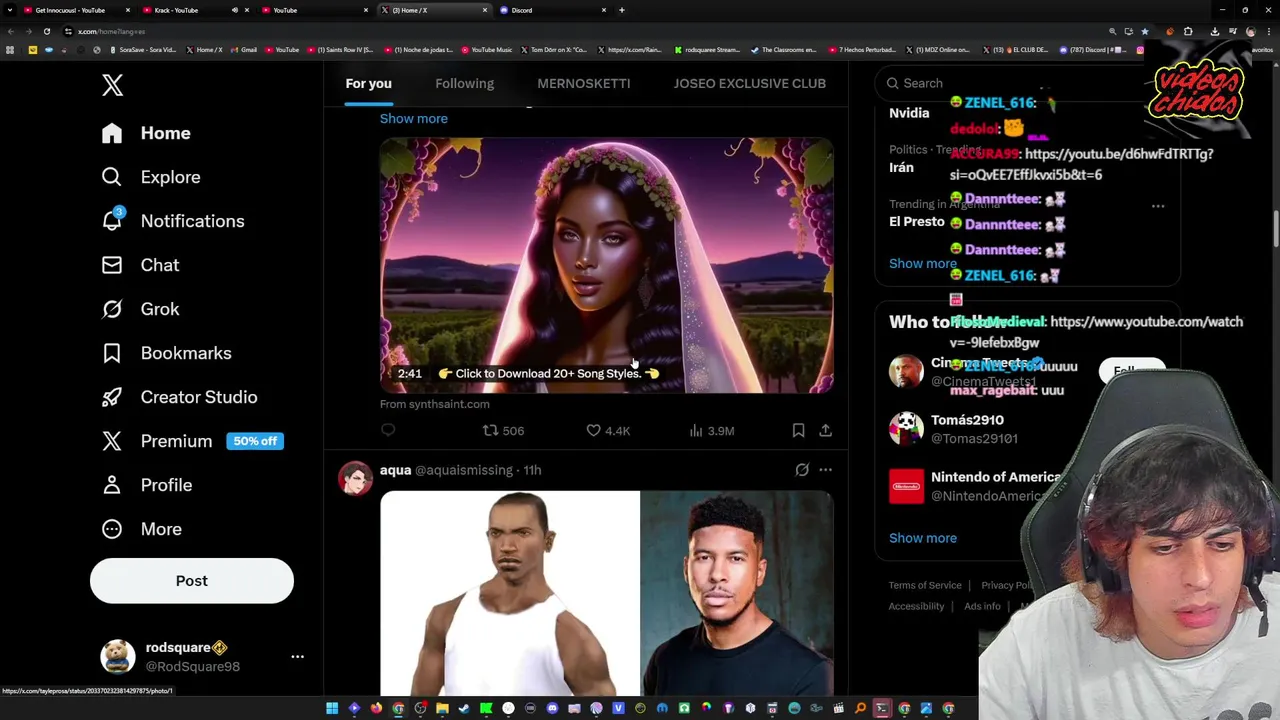Open File Explorer from the taskbar
The image size is (1280, 720).
(442, 709)
